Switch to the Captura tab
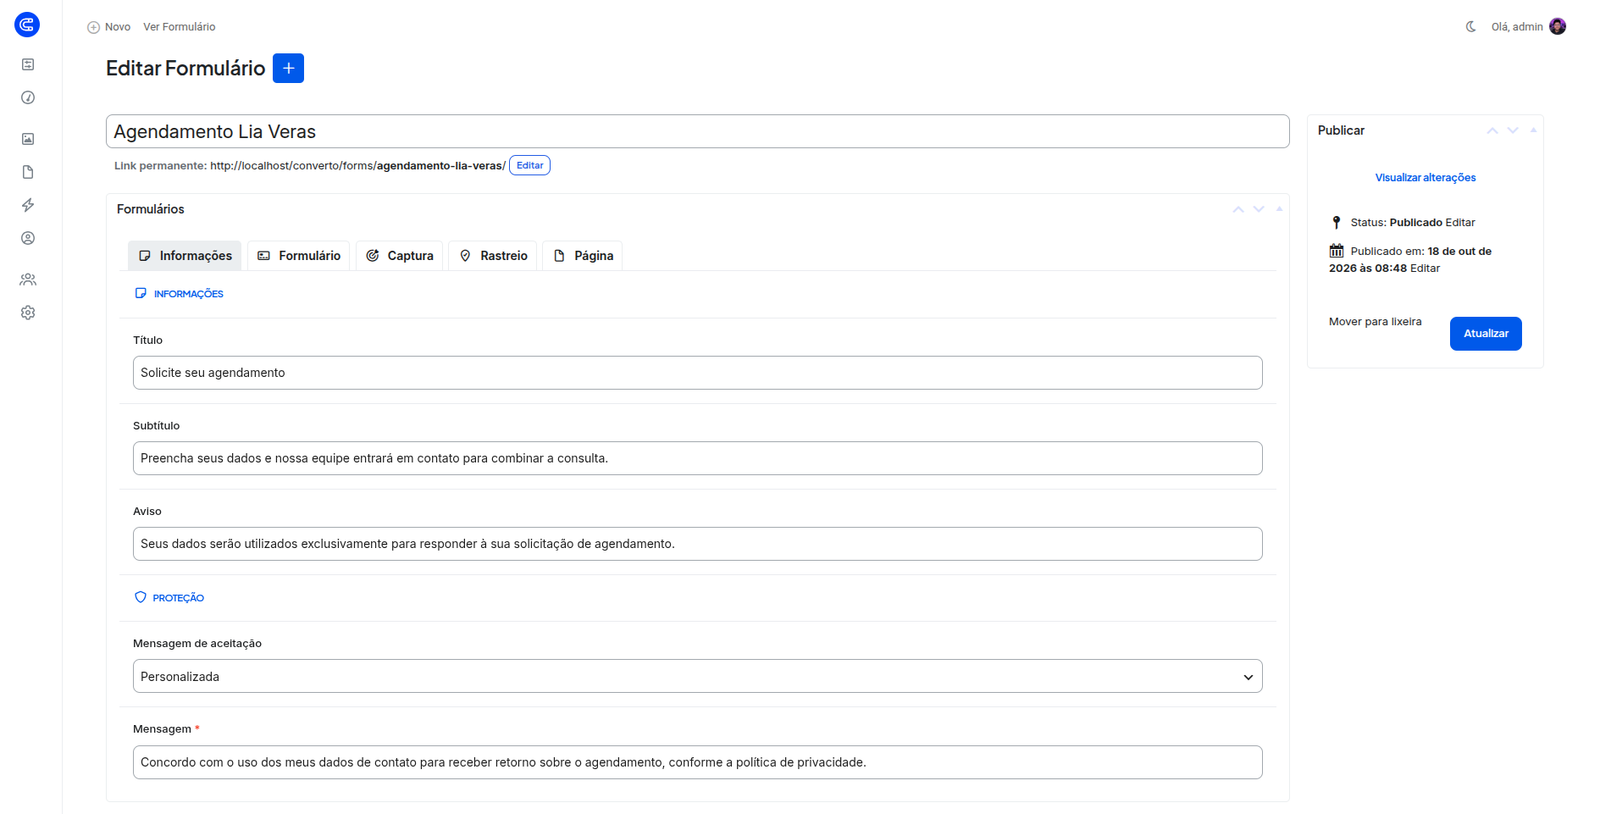 pyautogui.click(x=399, y=256)
